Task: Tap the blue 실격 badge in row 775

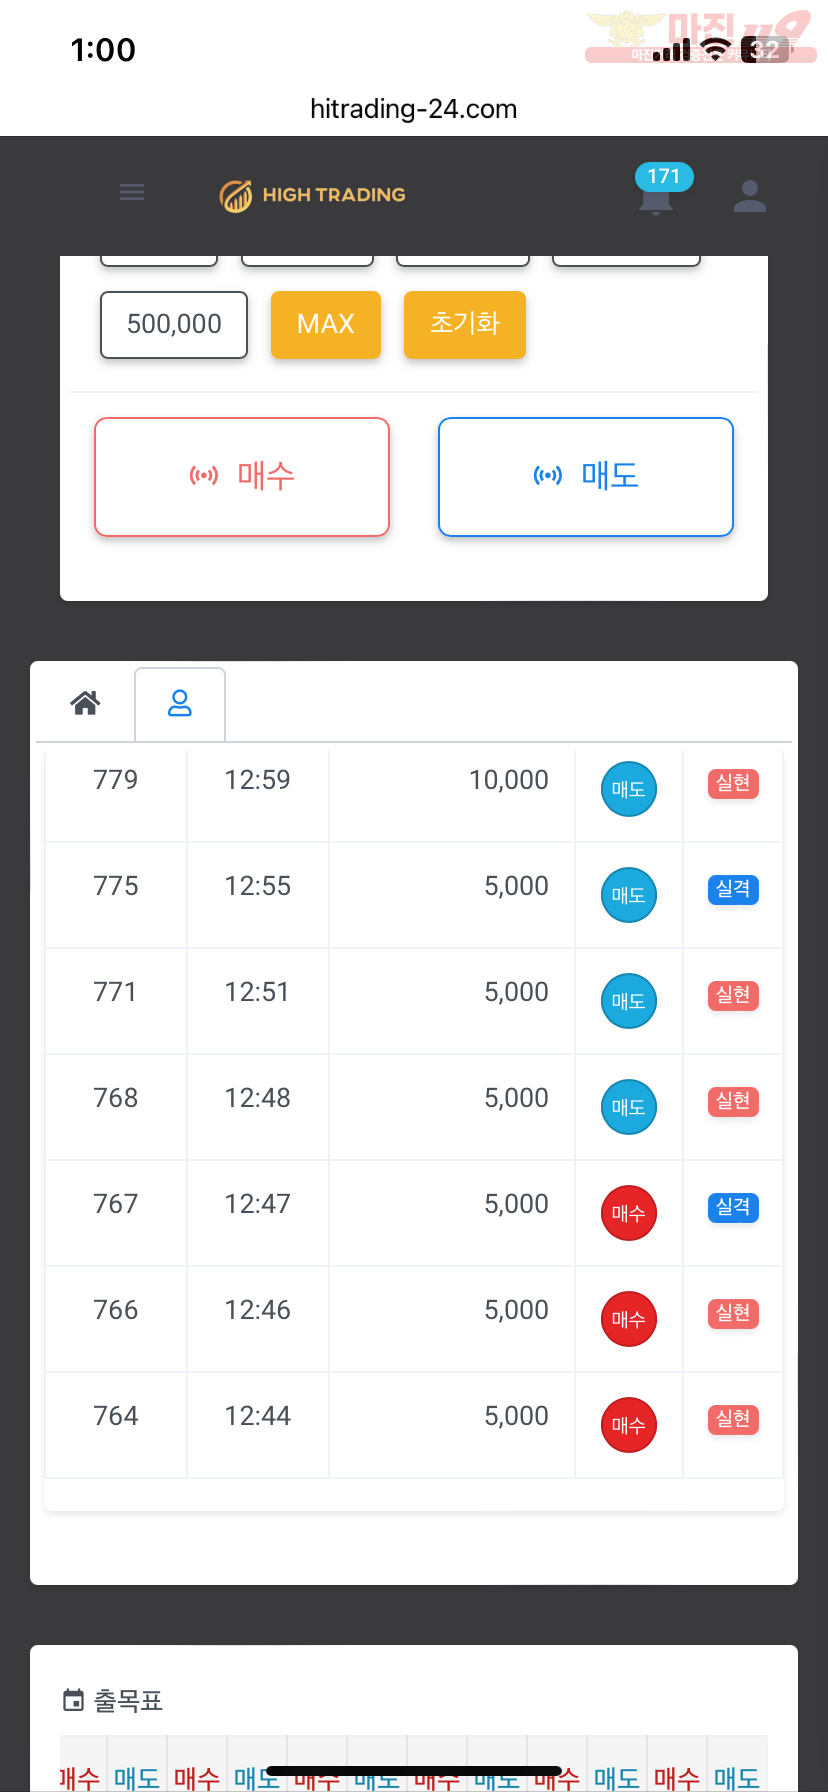Action: click(733, 889)
